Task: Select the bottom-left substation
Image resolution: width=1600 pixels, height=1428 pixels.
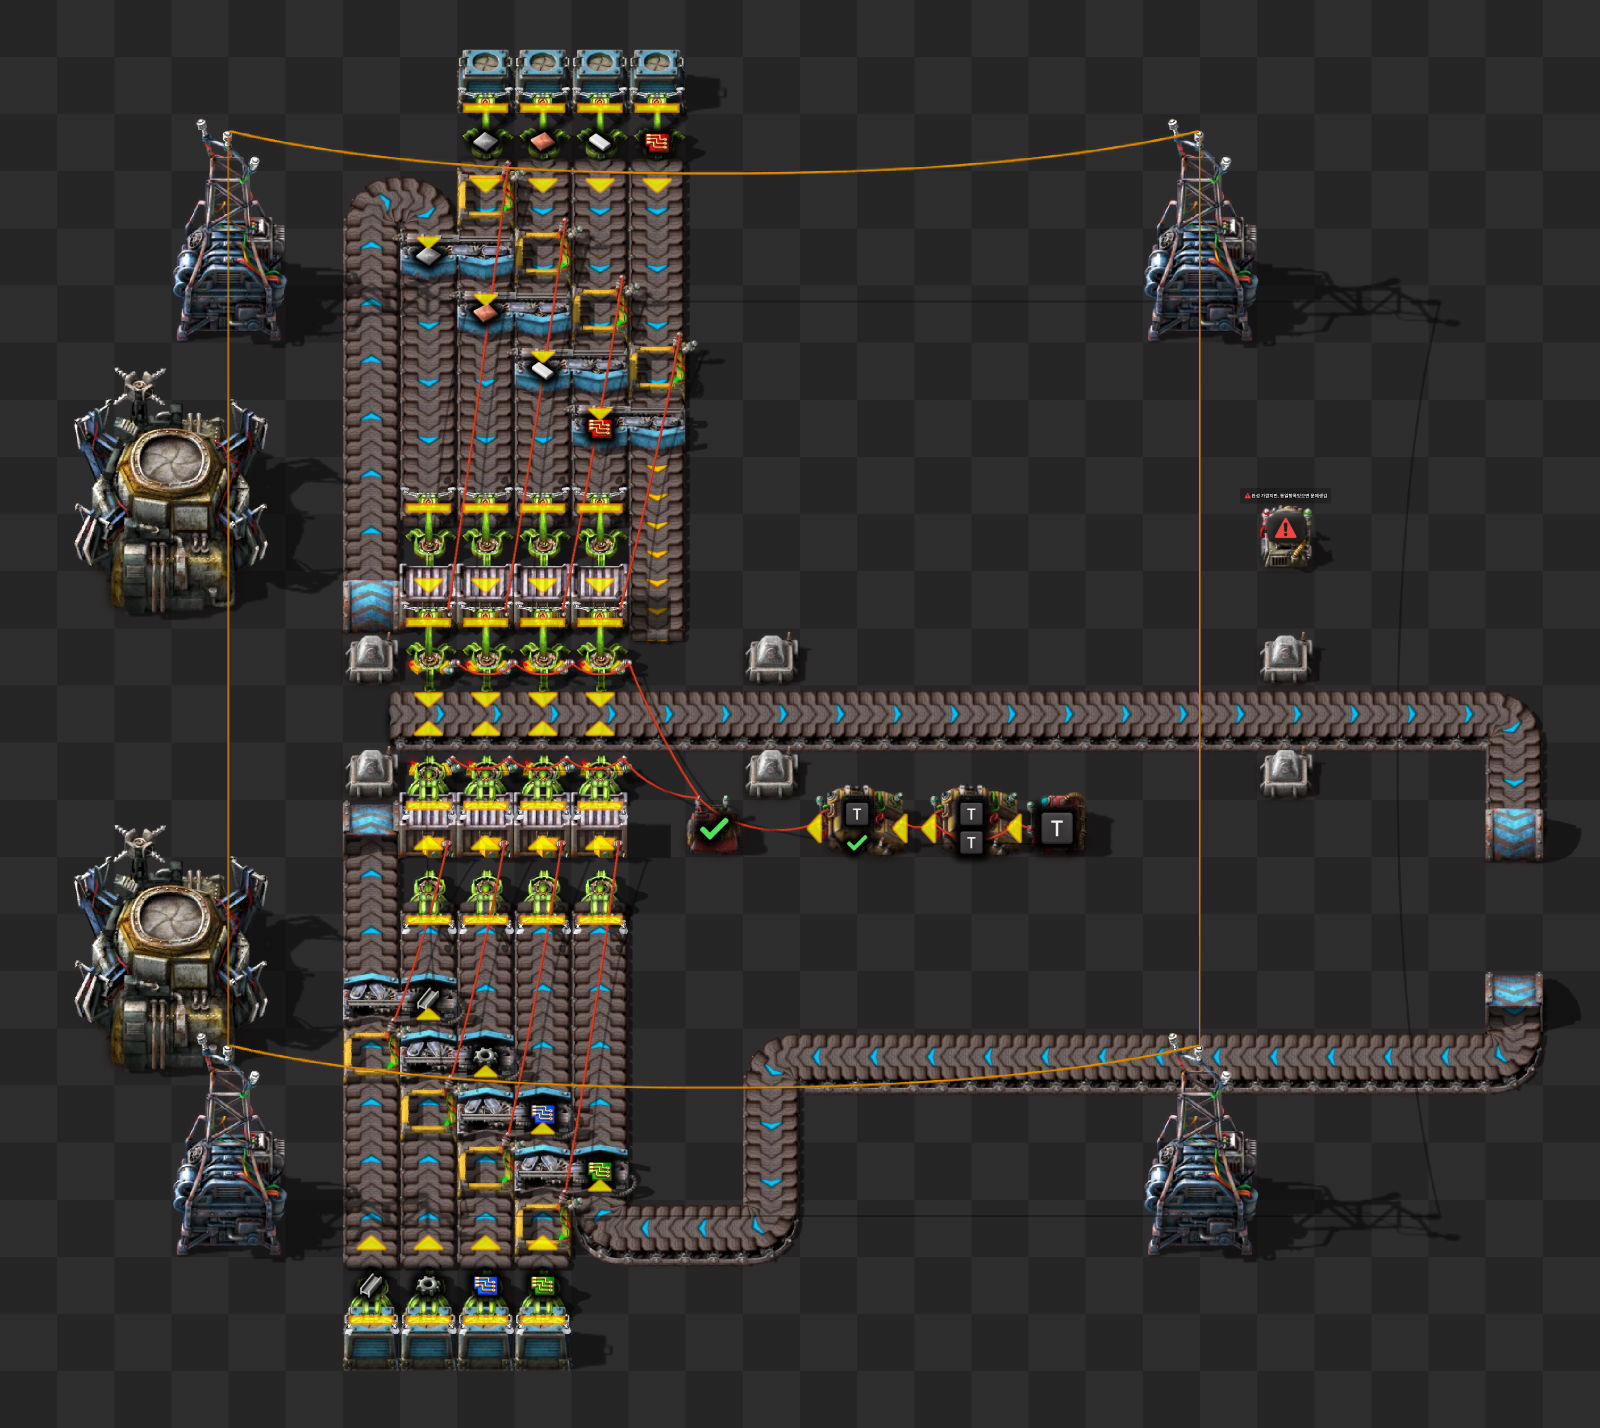Action: coord(230,1150)
